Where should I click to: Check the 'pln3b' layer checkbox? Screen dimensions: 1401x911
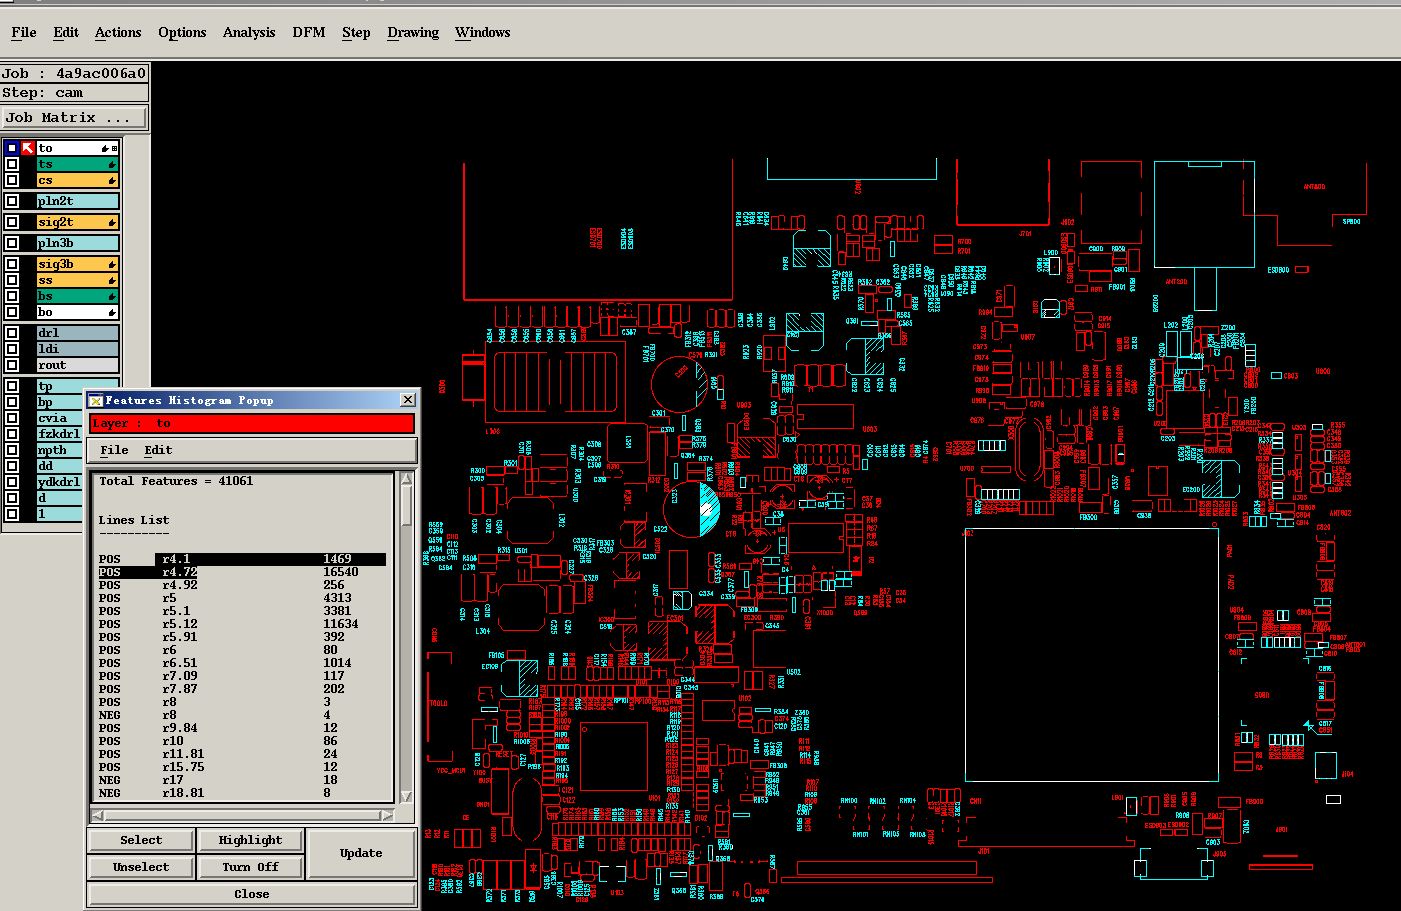(12, 243)
